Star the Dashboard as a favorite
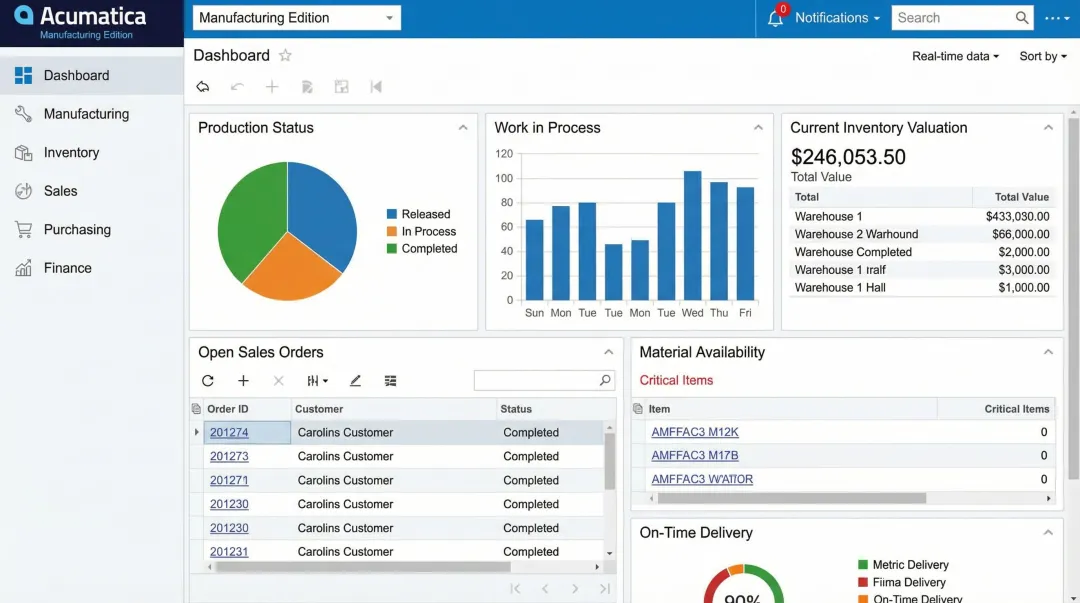The height and width of the screenshot is (603, 1080). pyautogui.click(x=287, y=56)
